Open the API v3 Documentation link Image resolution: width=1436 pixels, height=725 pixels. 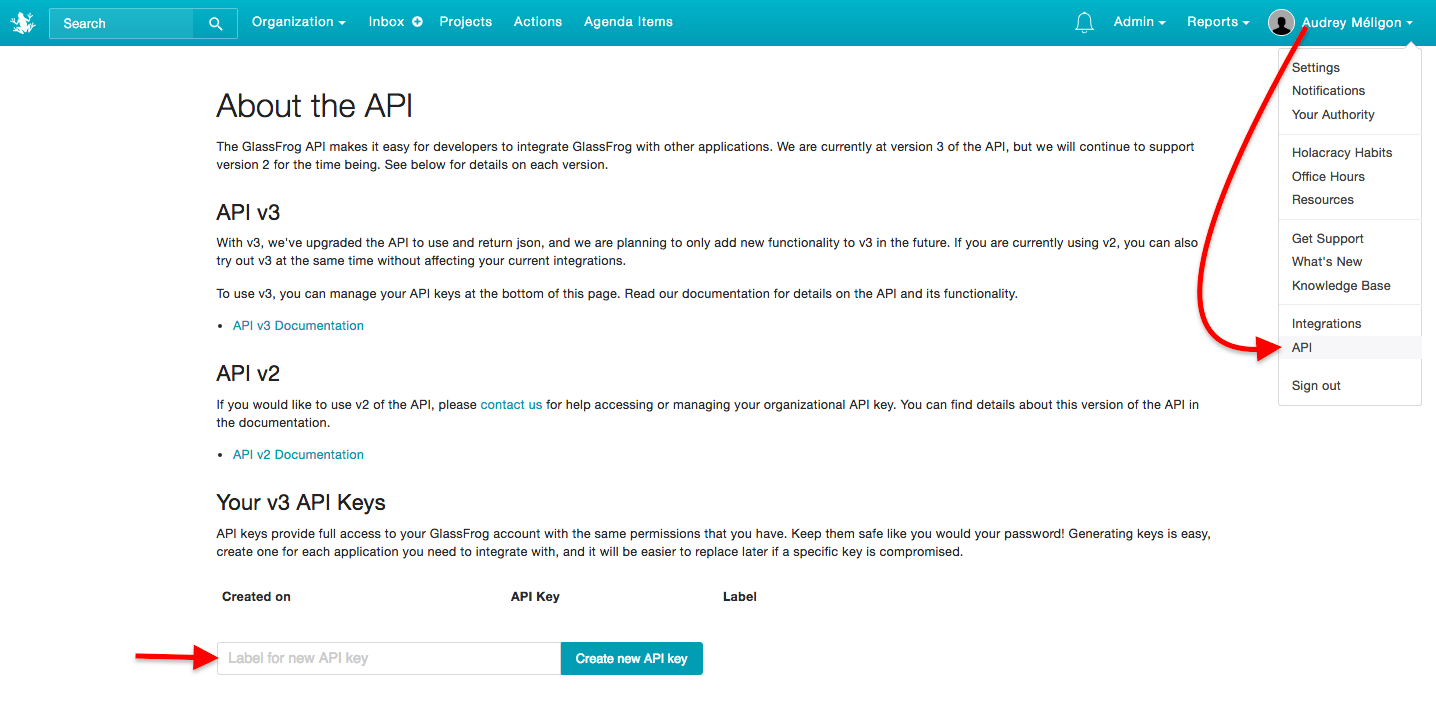[x=298, y=326]
